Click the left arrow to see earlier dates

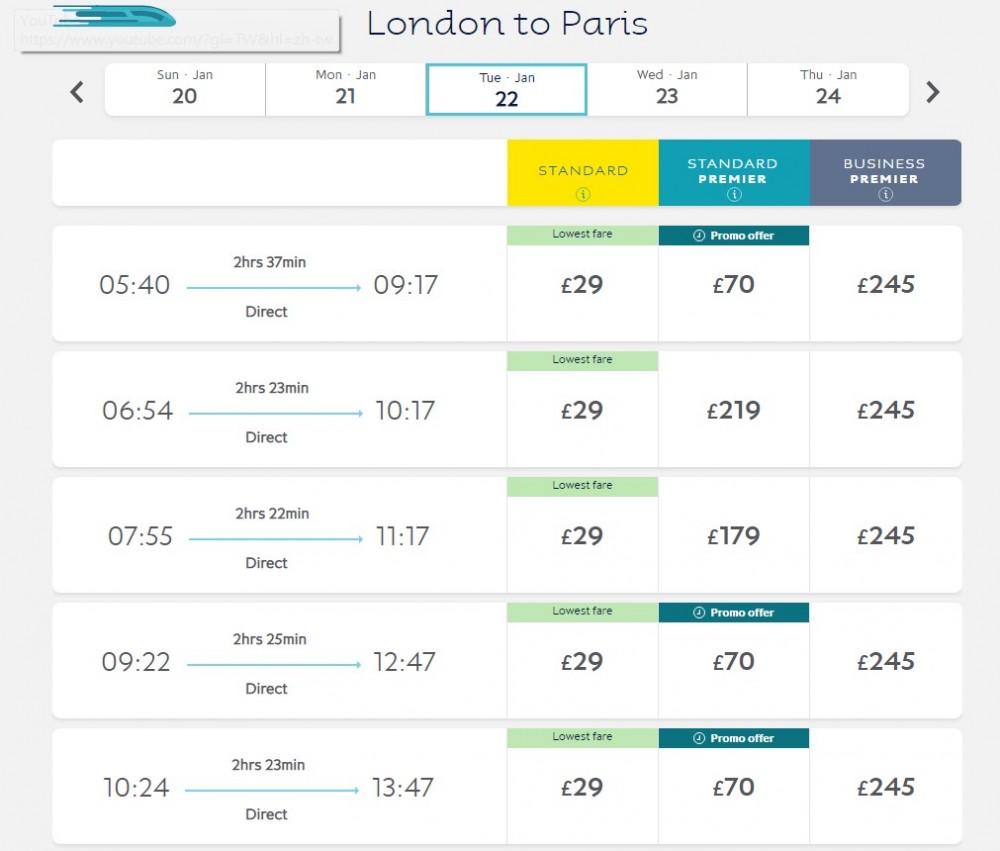76,91
